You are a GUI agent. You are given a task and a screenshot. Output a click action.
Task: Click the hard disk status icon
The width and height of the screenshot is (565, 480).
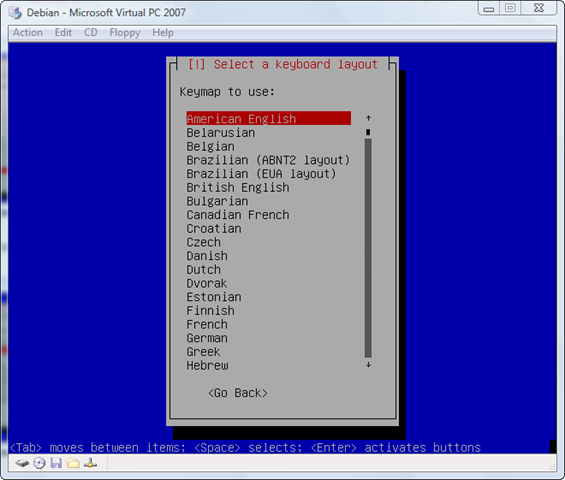pyautogui.click(x=22, y=463)
